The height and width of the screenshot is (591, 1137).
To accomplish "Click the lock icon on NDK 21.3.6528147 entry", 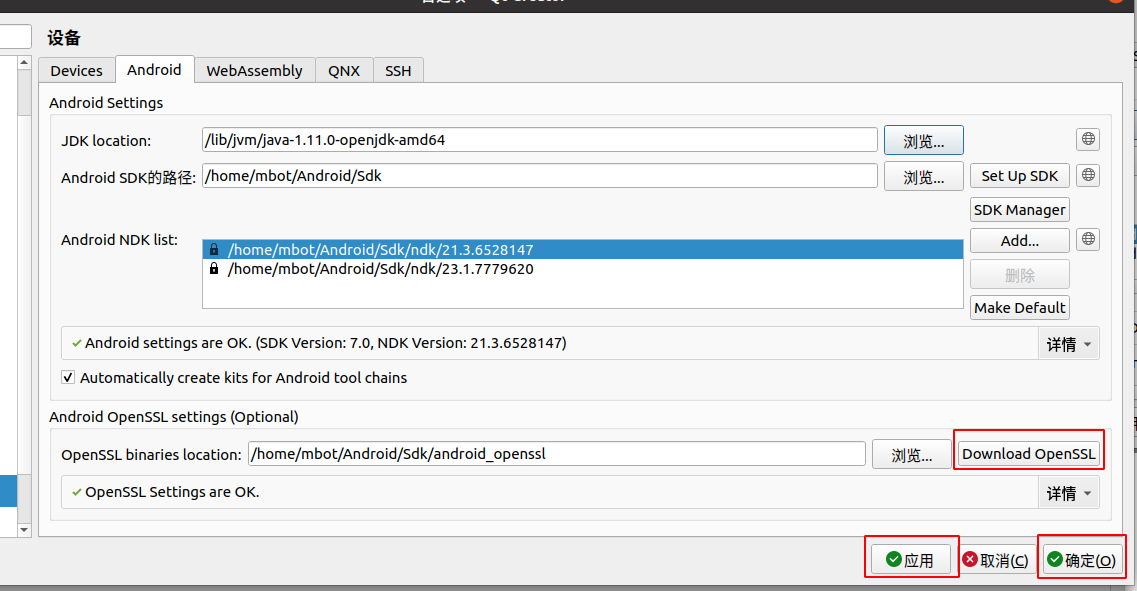I will (213, 249).
